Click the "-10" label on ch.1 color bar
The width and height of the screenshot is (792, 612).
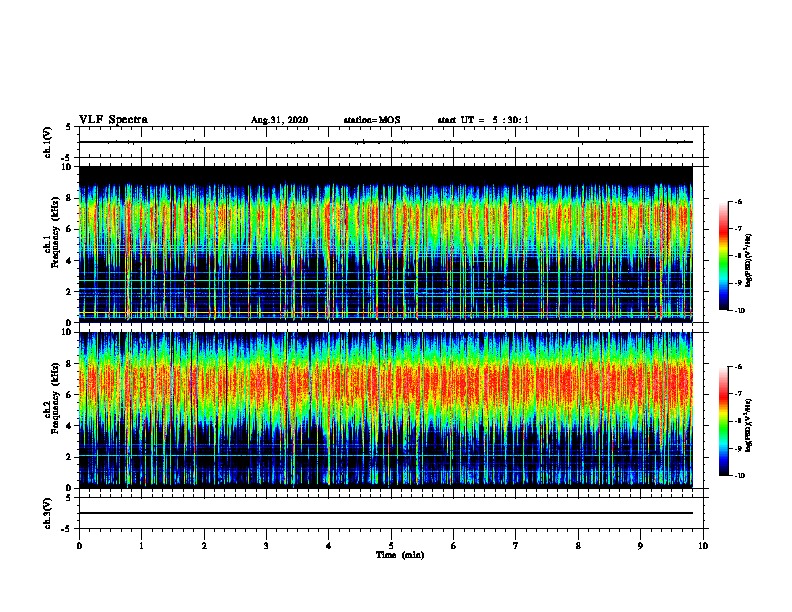tap(739, 311)
